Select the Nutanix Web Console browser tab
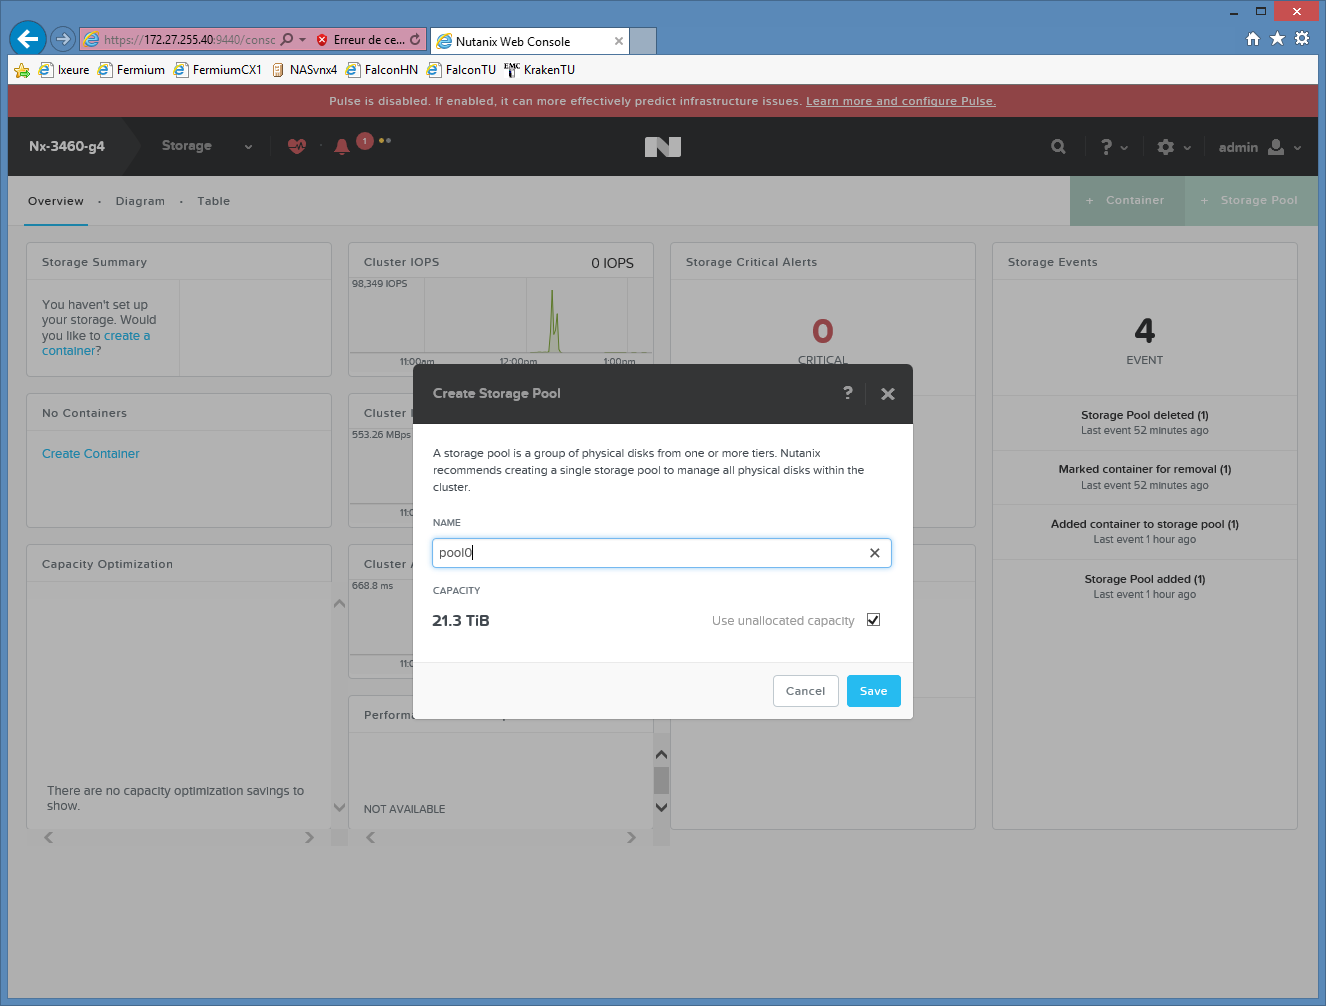Image resolution: width=1326 pixels, height=1006 pixels. click(x=530, y=41)
